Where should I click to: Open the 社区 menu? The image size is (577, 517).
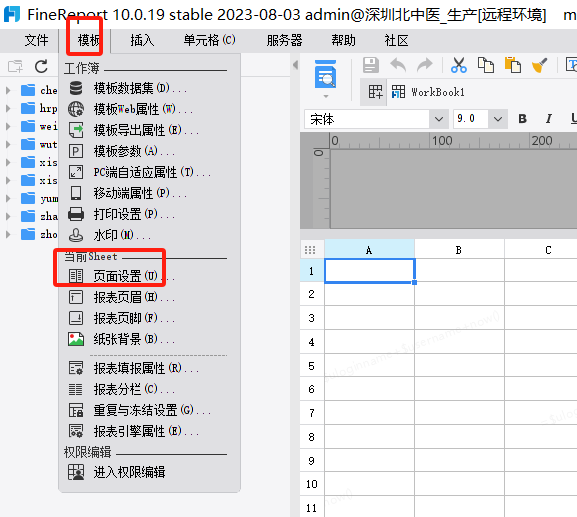coord(396,40)
